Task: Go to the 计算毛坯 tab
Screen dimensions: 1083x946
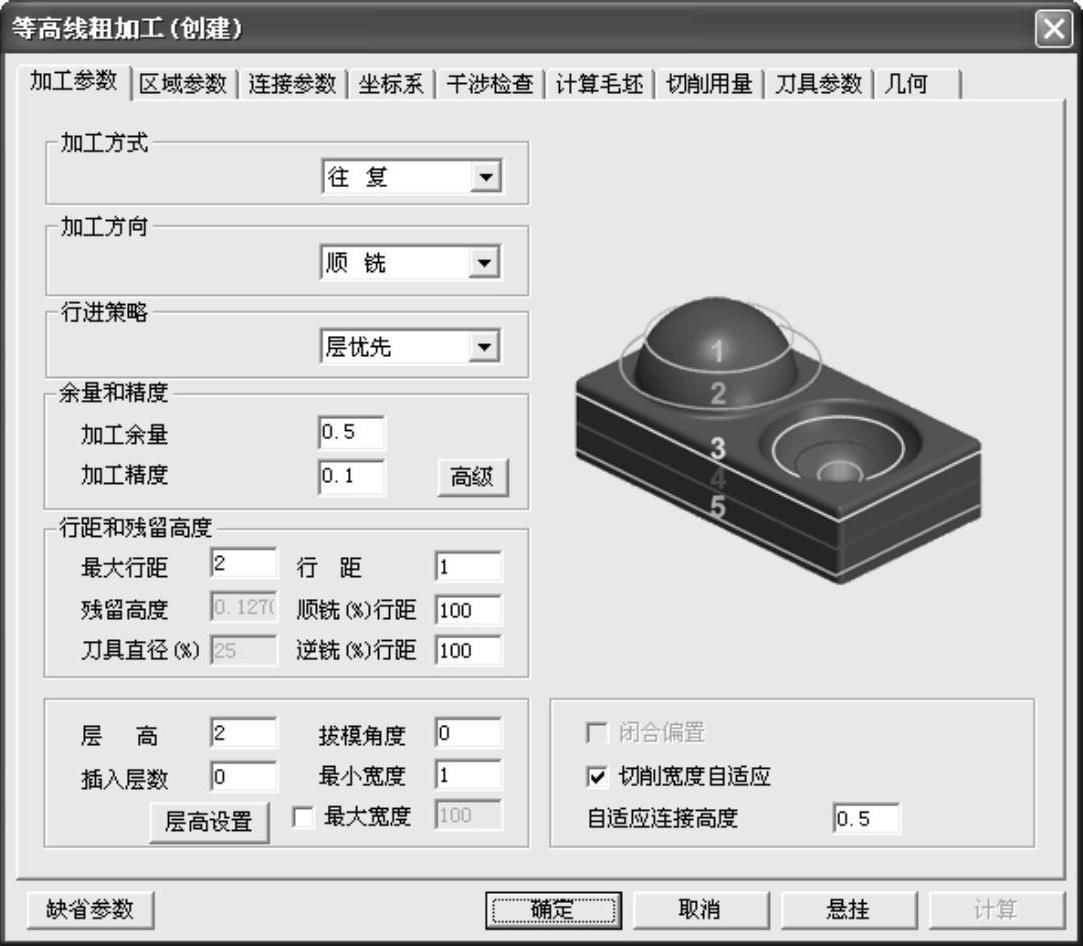Action: click(599, 84)
